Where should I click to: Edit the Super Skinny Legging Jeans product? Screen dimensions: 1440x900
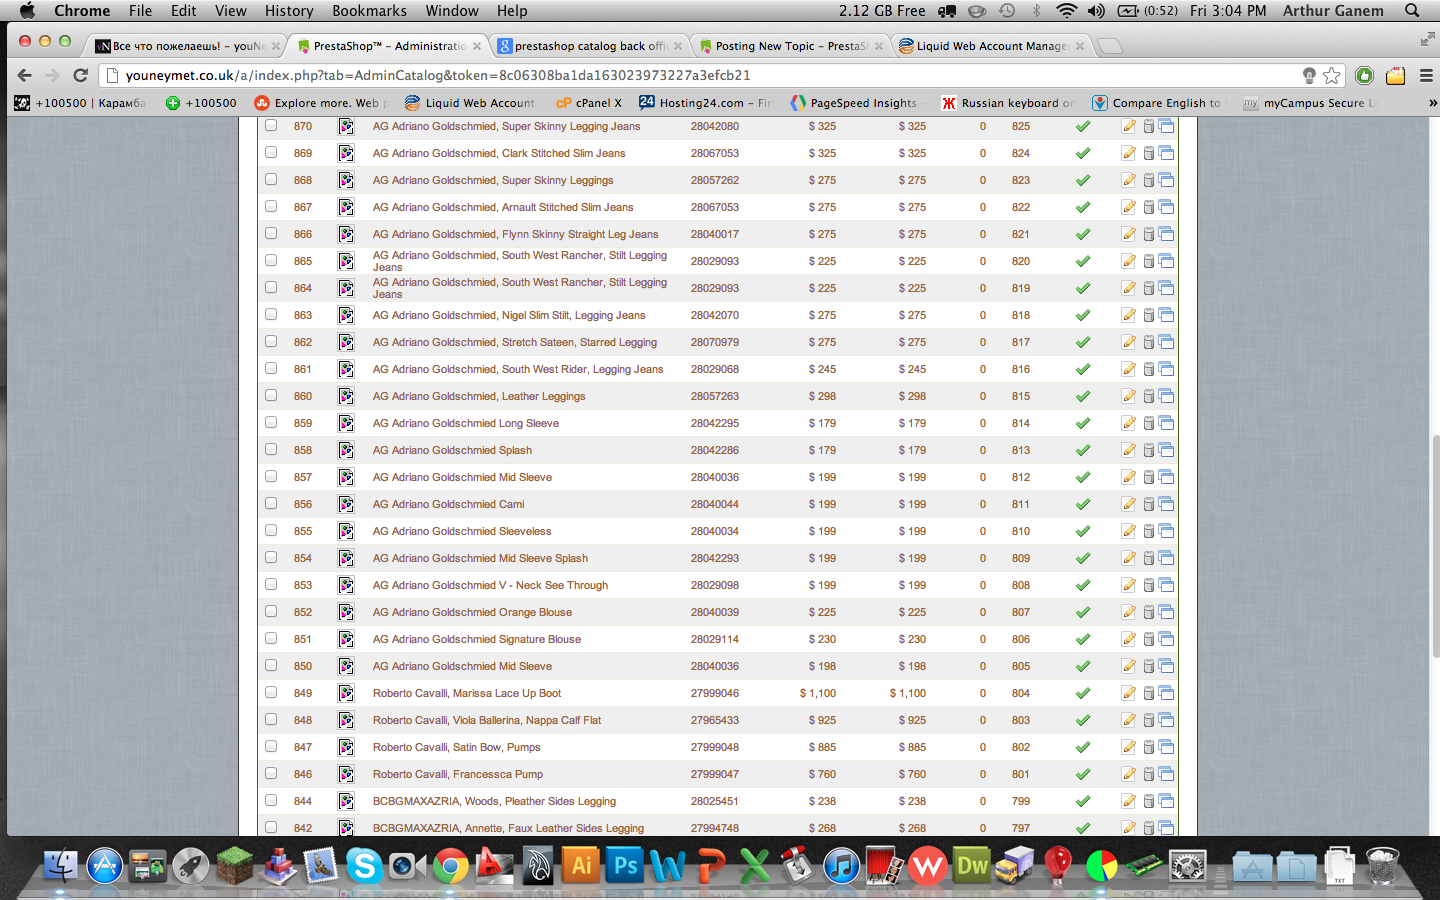[1128, 126]
